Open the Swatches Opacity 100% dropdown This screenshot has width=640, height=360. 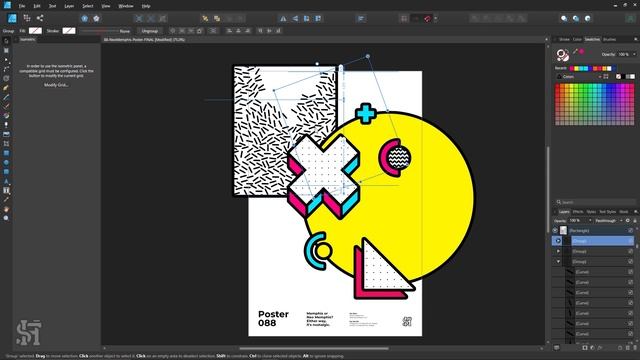point(627,54)
